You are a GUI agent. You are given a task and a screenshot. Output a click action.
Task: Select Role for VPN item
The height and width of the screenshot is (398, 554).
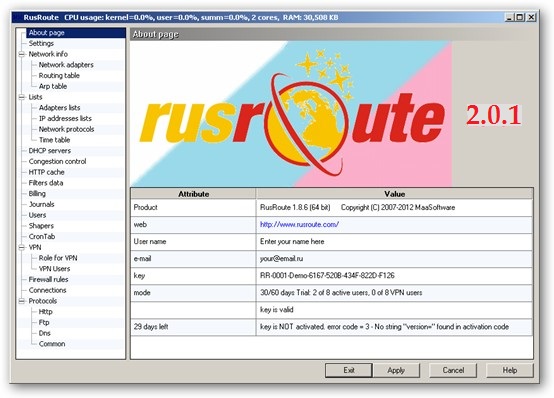coord(58,258)
